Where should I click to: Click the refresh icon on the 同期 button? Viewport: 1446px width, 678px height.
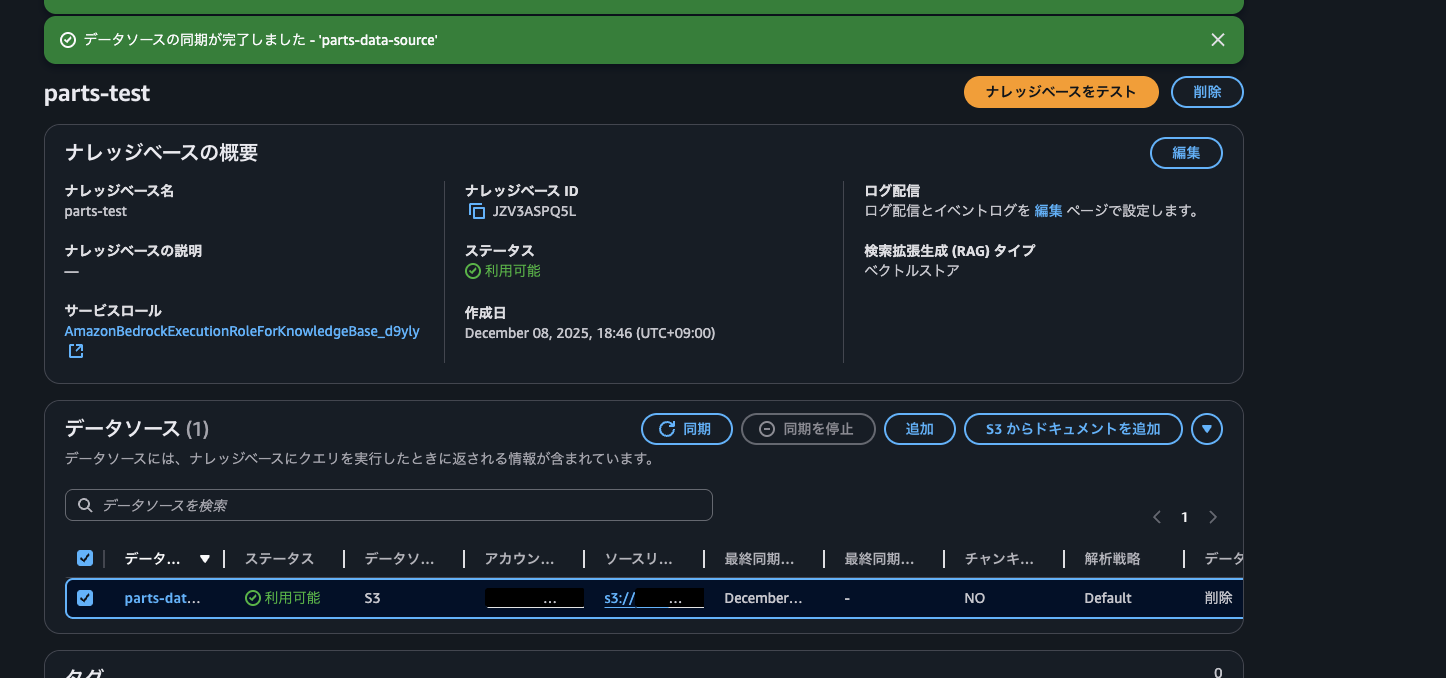click(666, 428)
